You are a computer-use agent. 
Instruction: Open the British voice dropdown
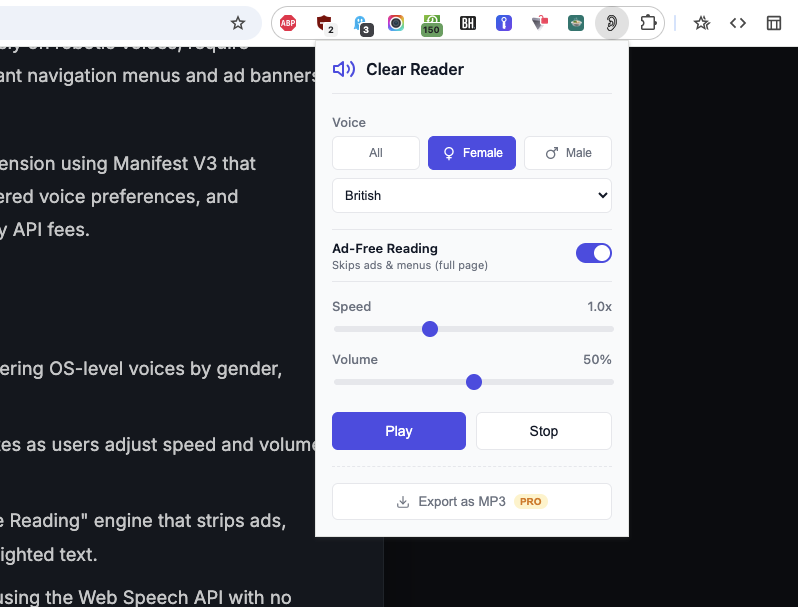pos(472,196)
